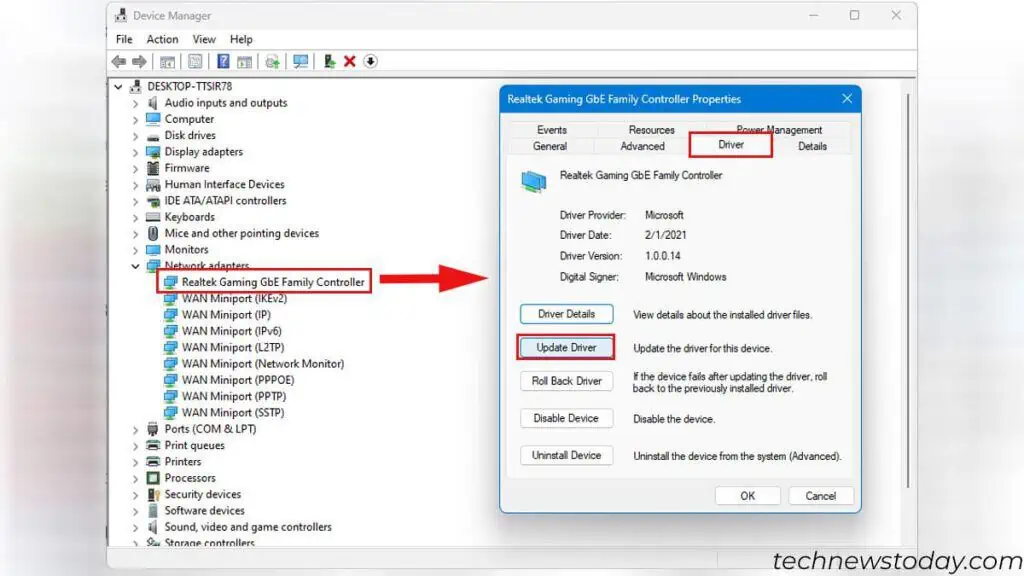This screenshot has width=1024, height=576.
Task: Expand the Printers chevron
Action: point(135,462)
